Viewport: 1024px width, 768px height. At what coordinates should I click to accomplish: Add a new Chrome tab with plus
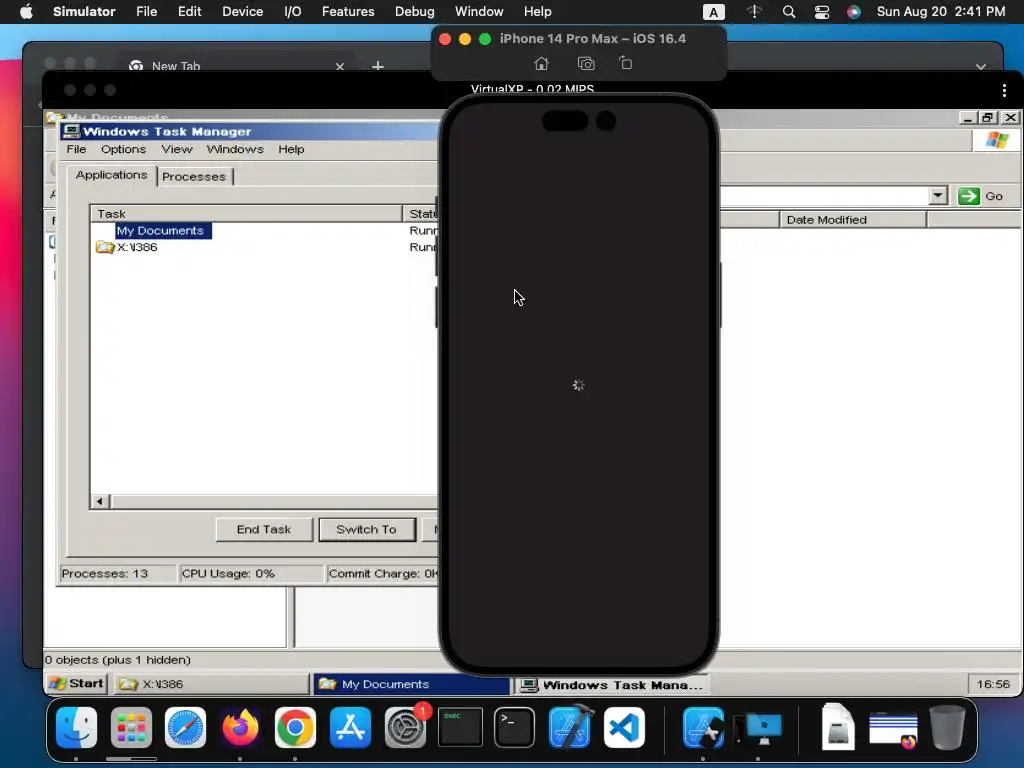pos(377,67)
